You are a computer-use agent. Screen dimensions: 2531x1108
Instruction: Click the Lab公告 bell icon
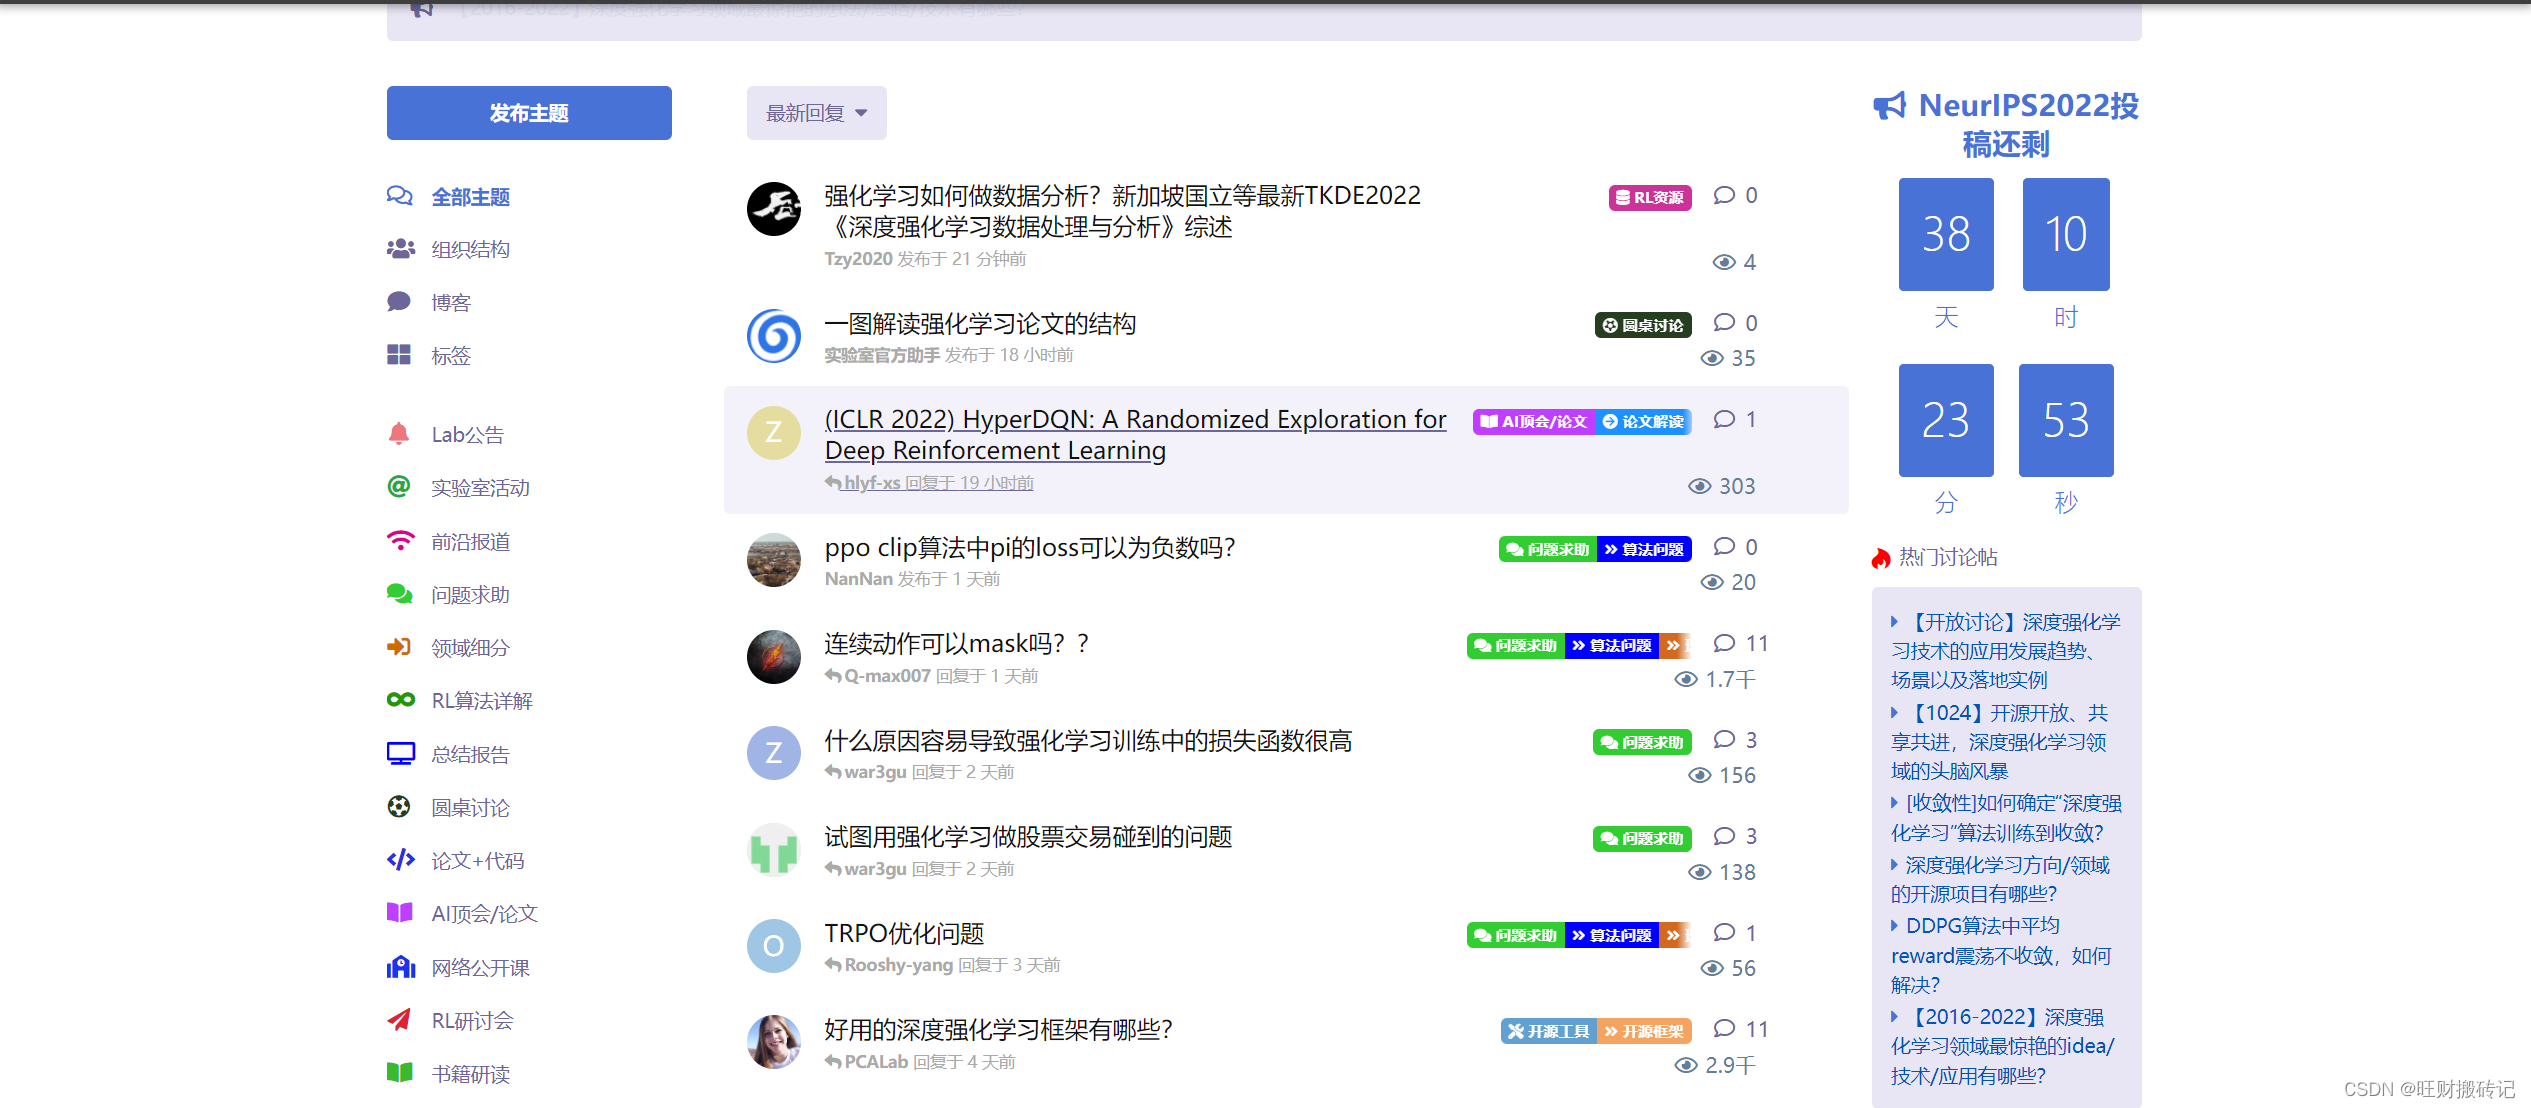pos(399,434)
